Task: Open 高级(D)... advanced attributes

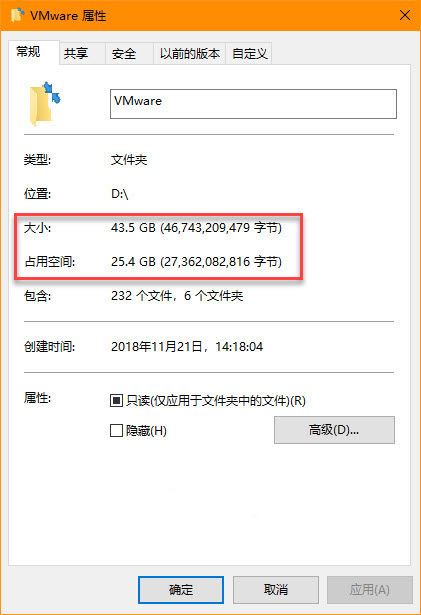Action: click(334, 430)
